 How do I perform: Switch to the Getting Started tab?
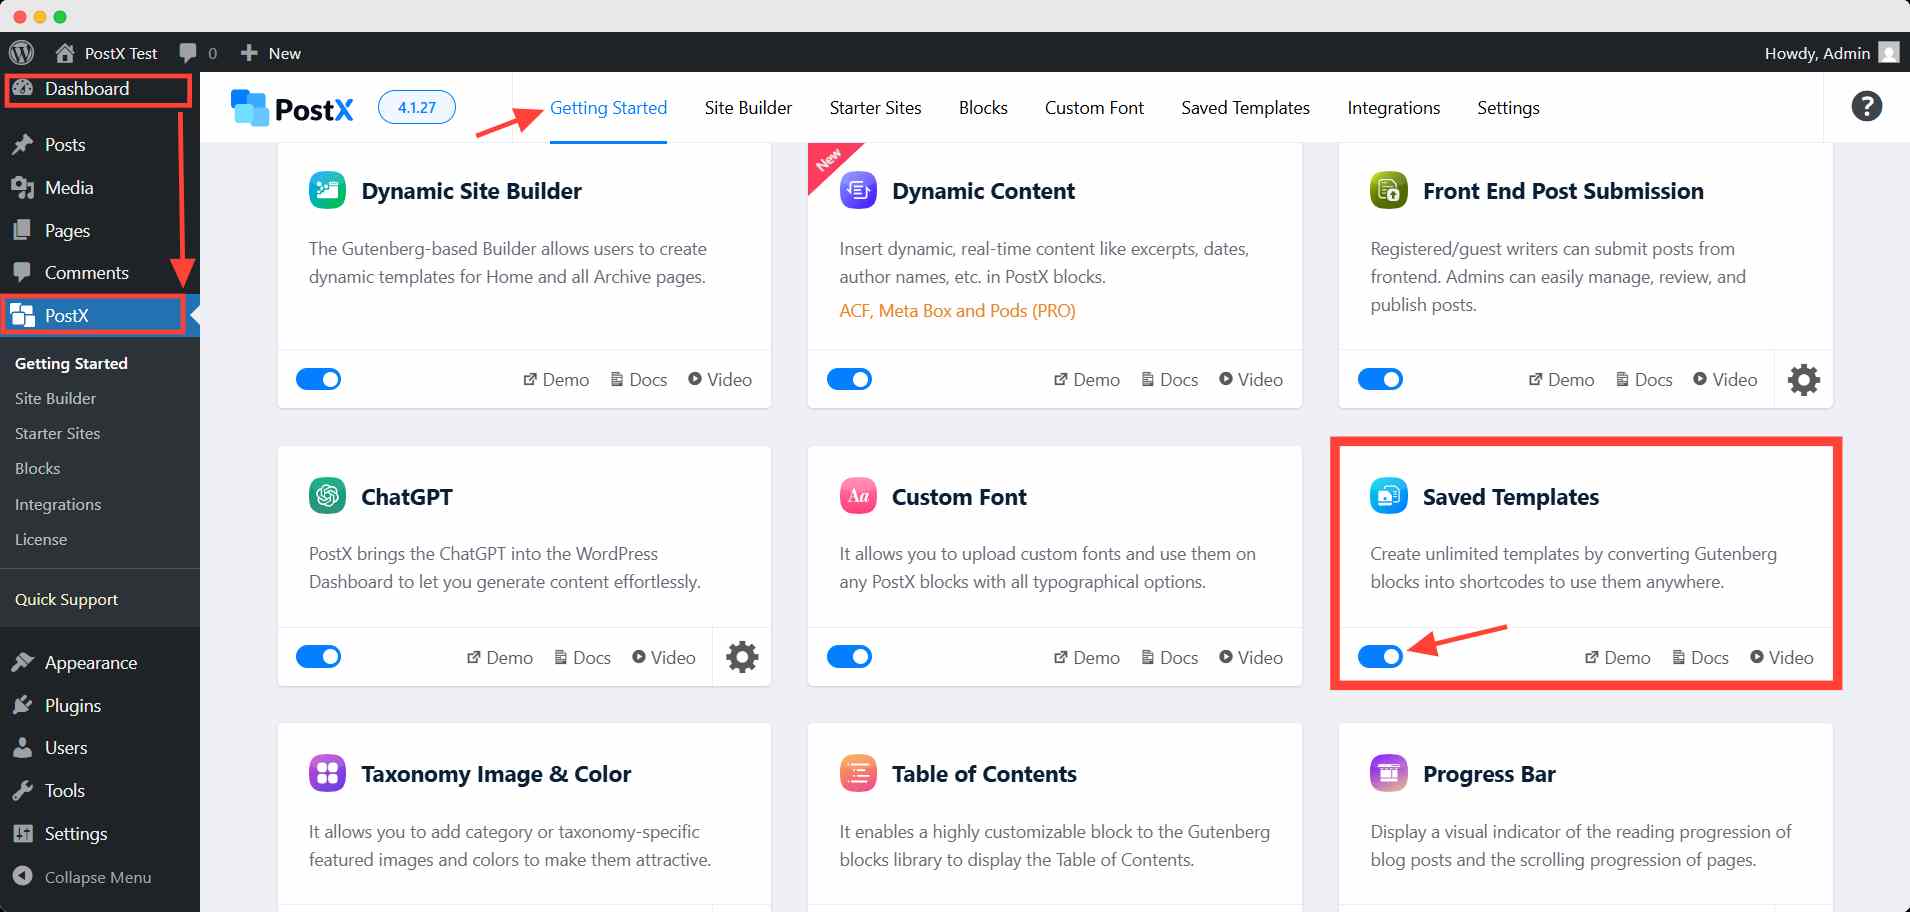(608, 108)
